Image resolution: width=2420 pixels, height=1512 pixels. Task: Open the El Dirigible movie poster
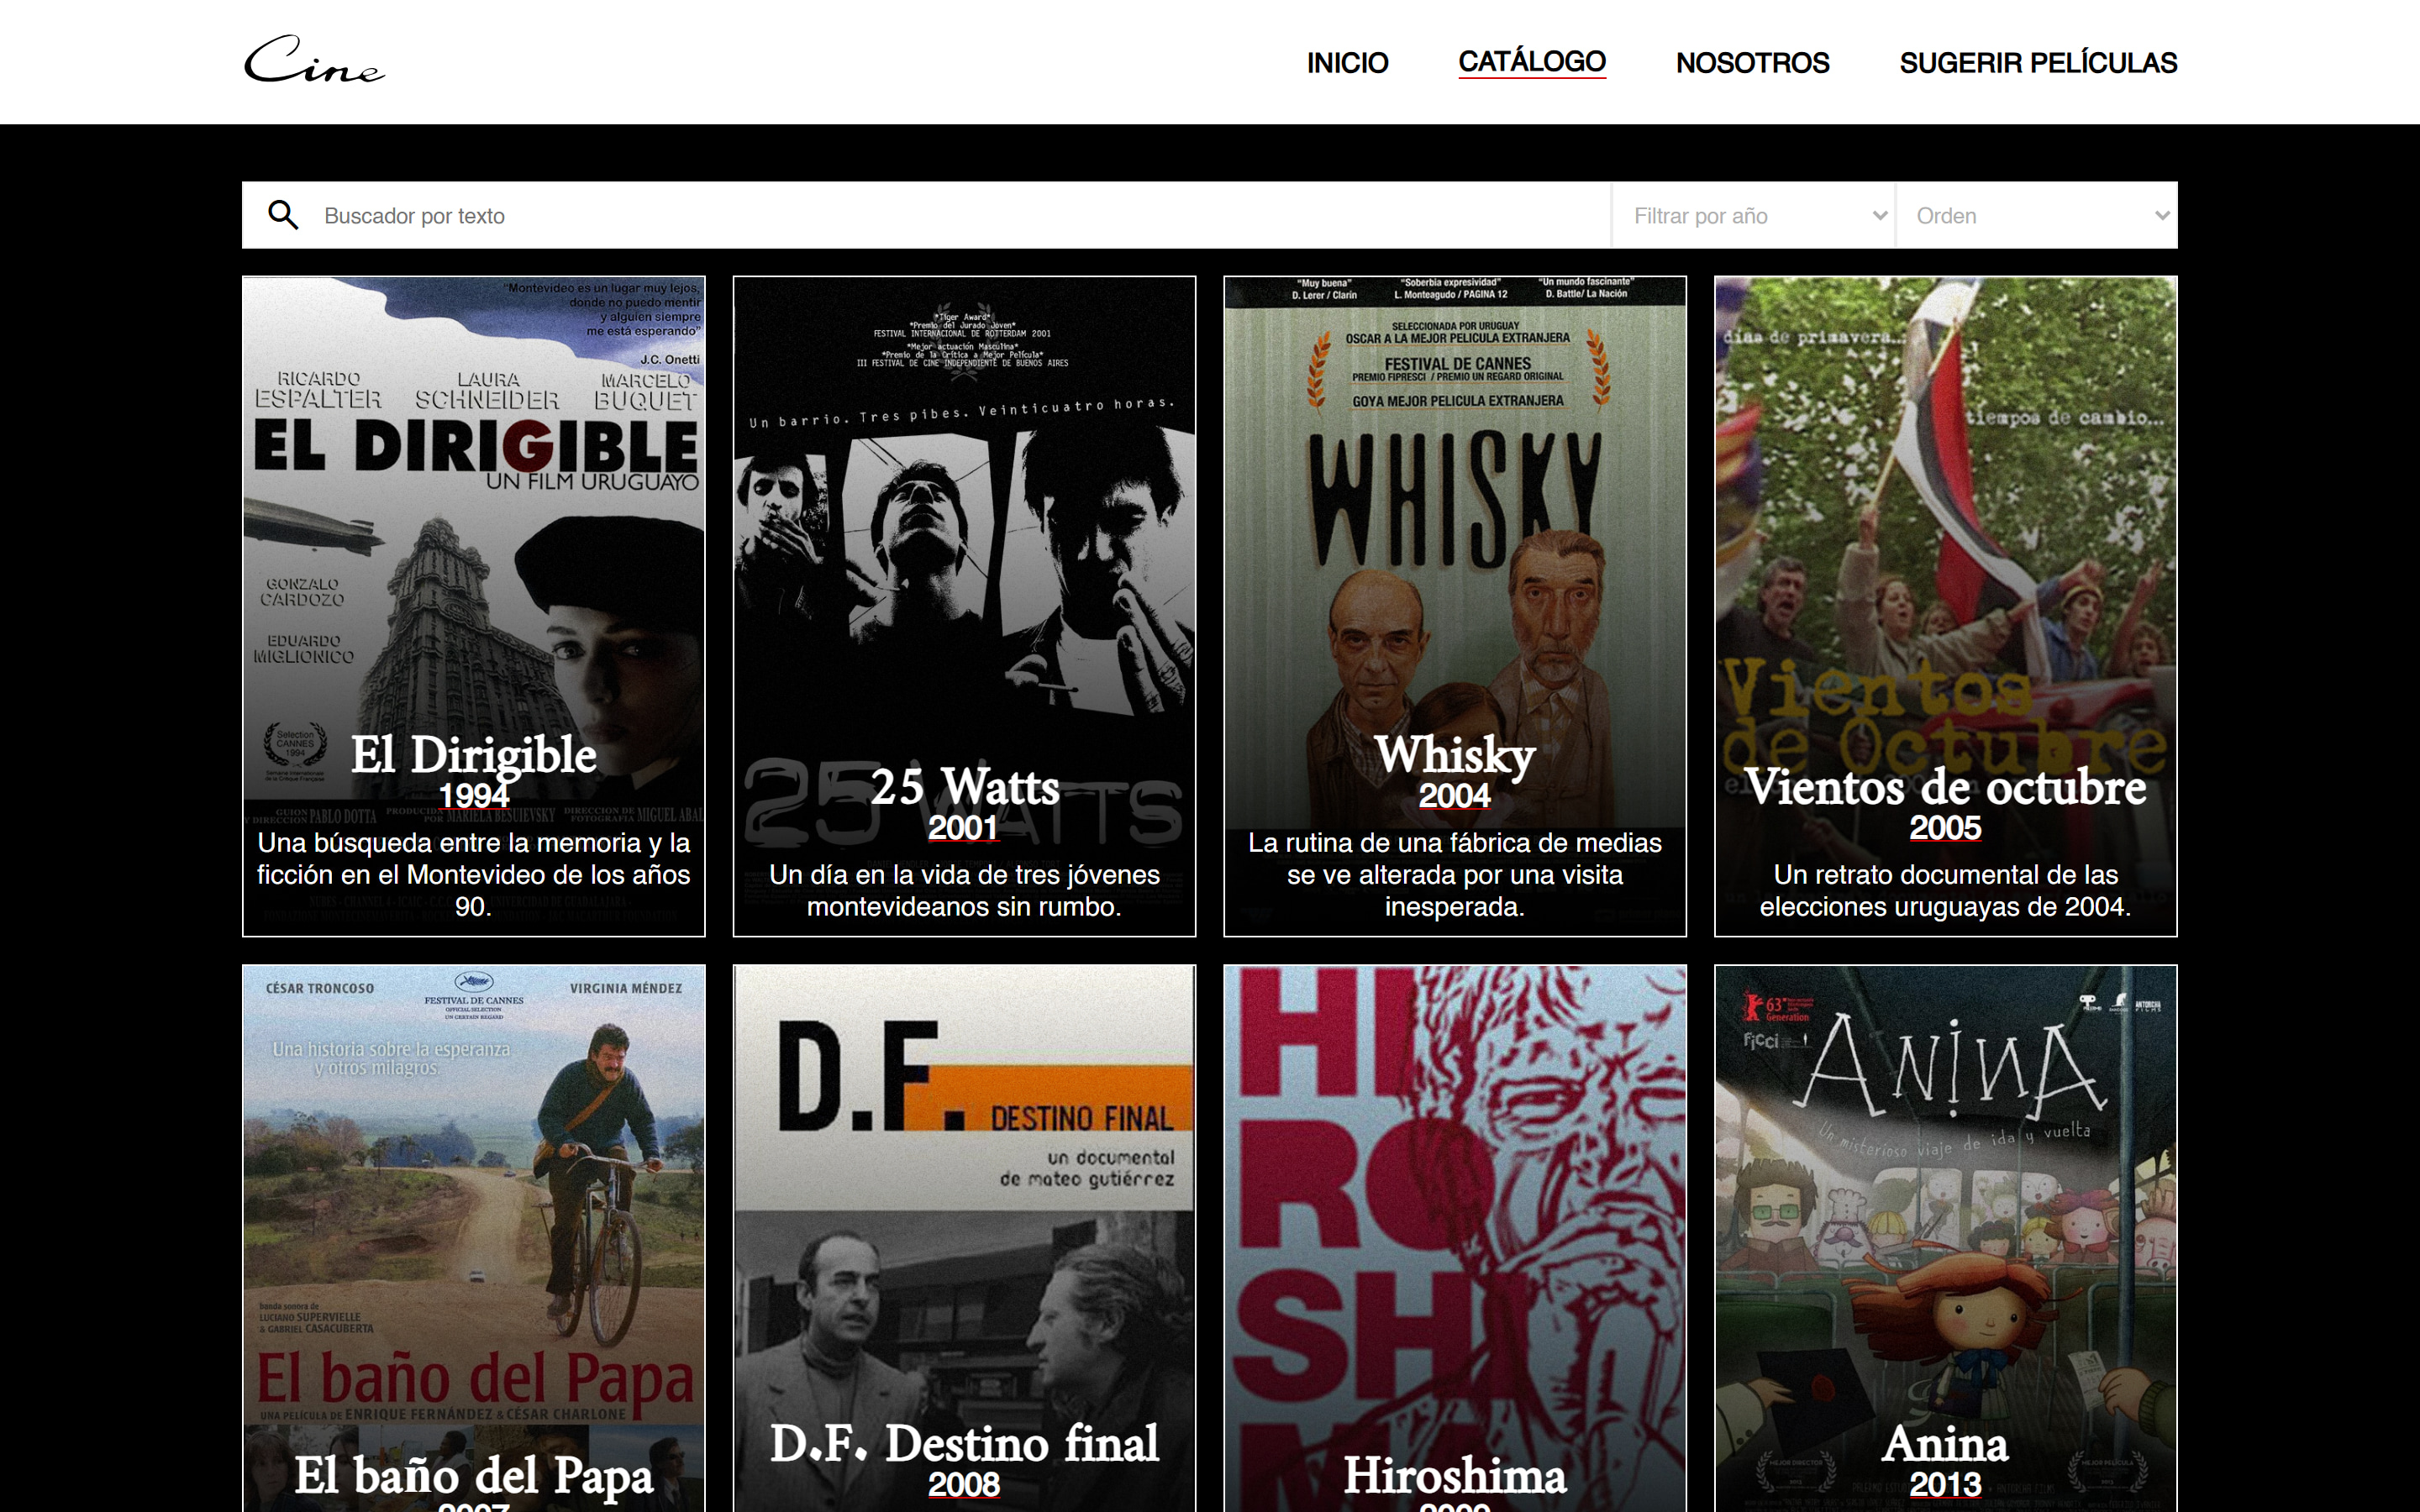474,606
